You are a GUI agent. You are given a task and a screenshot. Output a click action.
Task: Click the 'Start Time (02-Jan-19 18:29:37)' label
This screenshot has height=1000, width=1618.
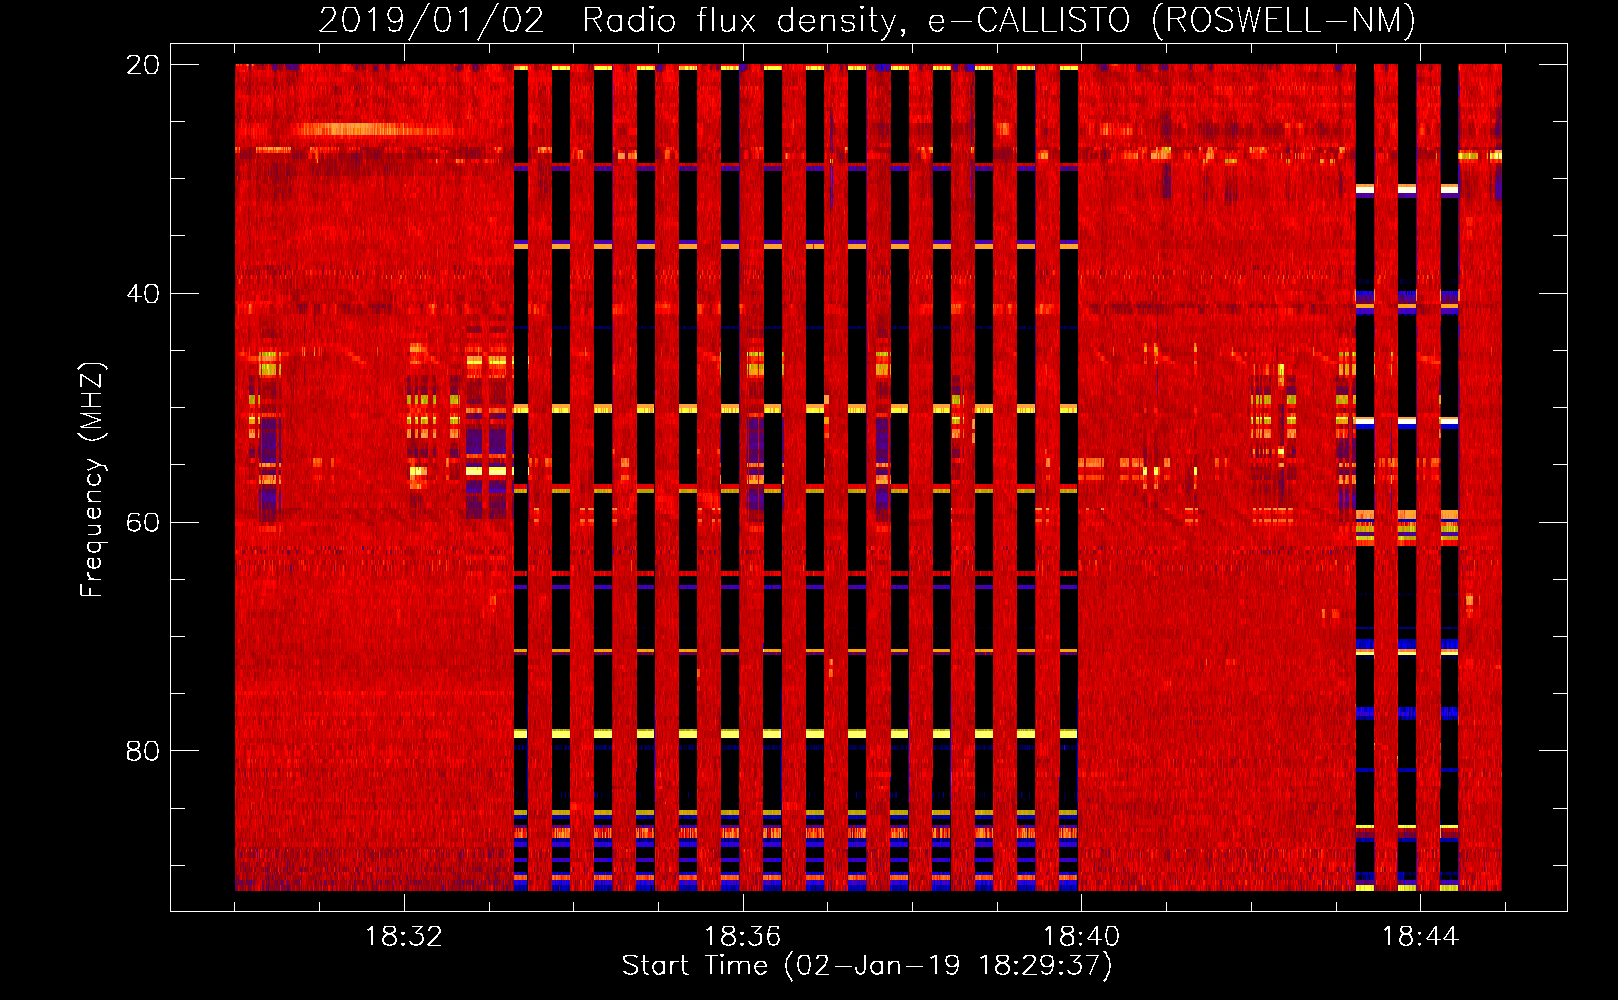point(867,966)
